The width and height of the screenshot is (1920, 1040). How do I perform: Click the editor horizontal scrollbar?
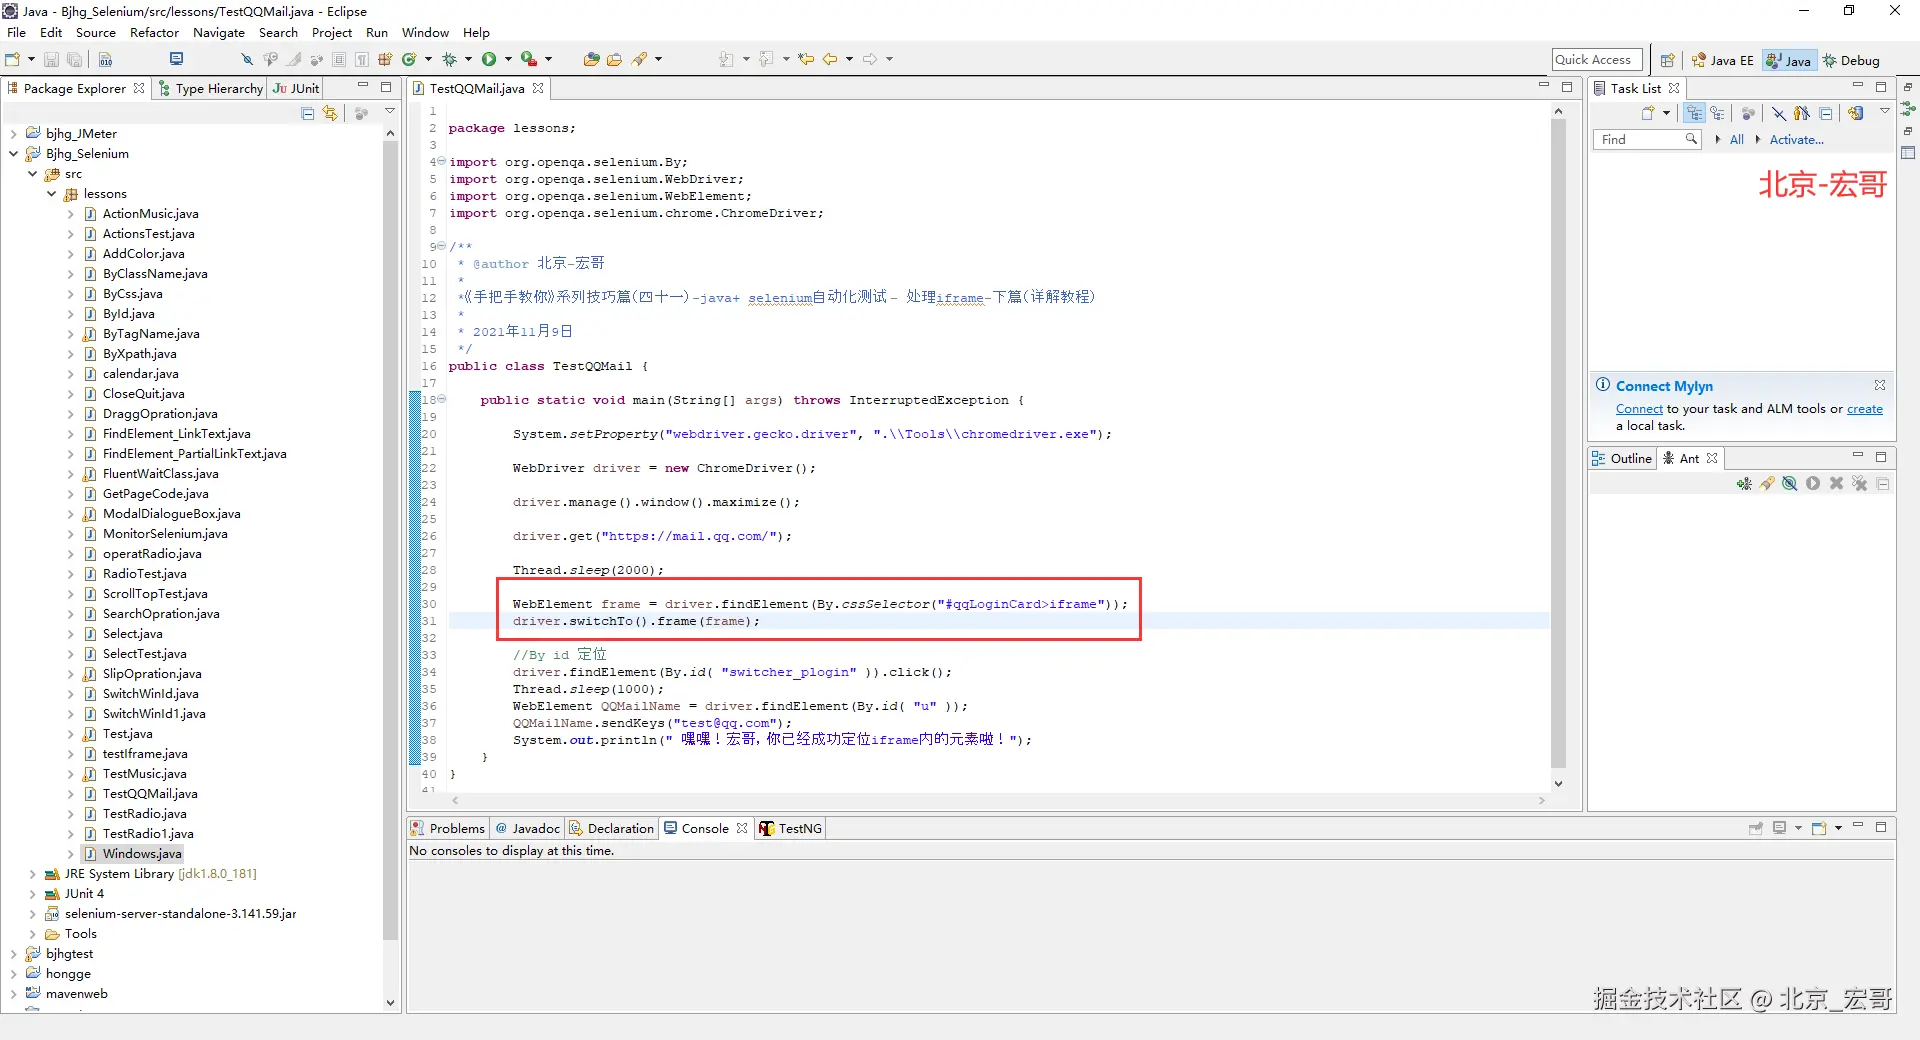point(998,801)
